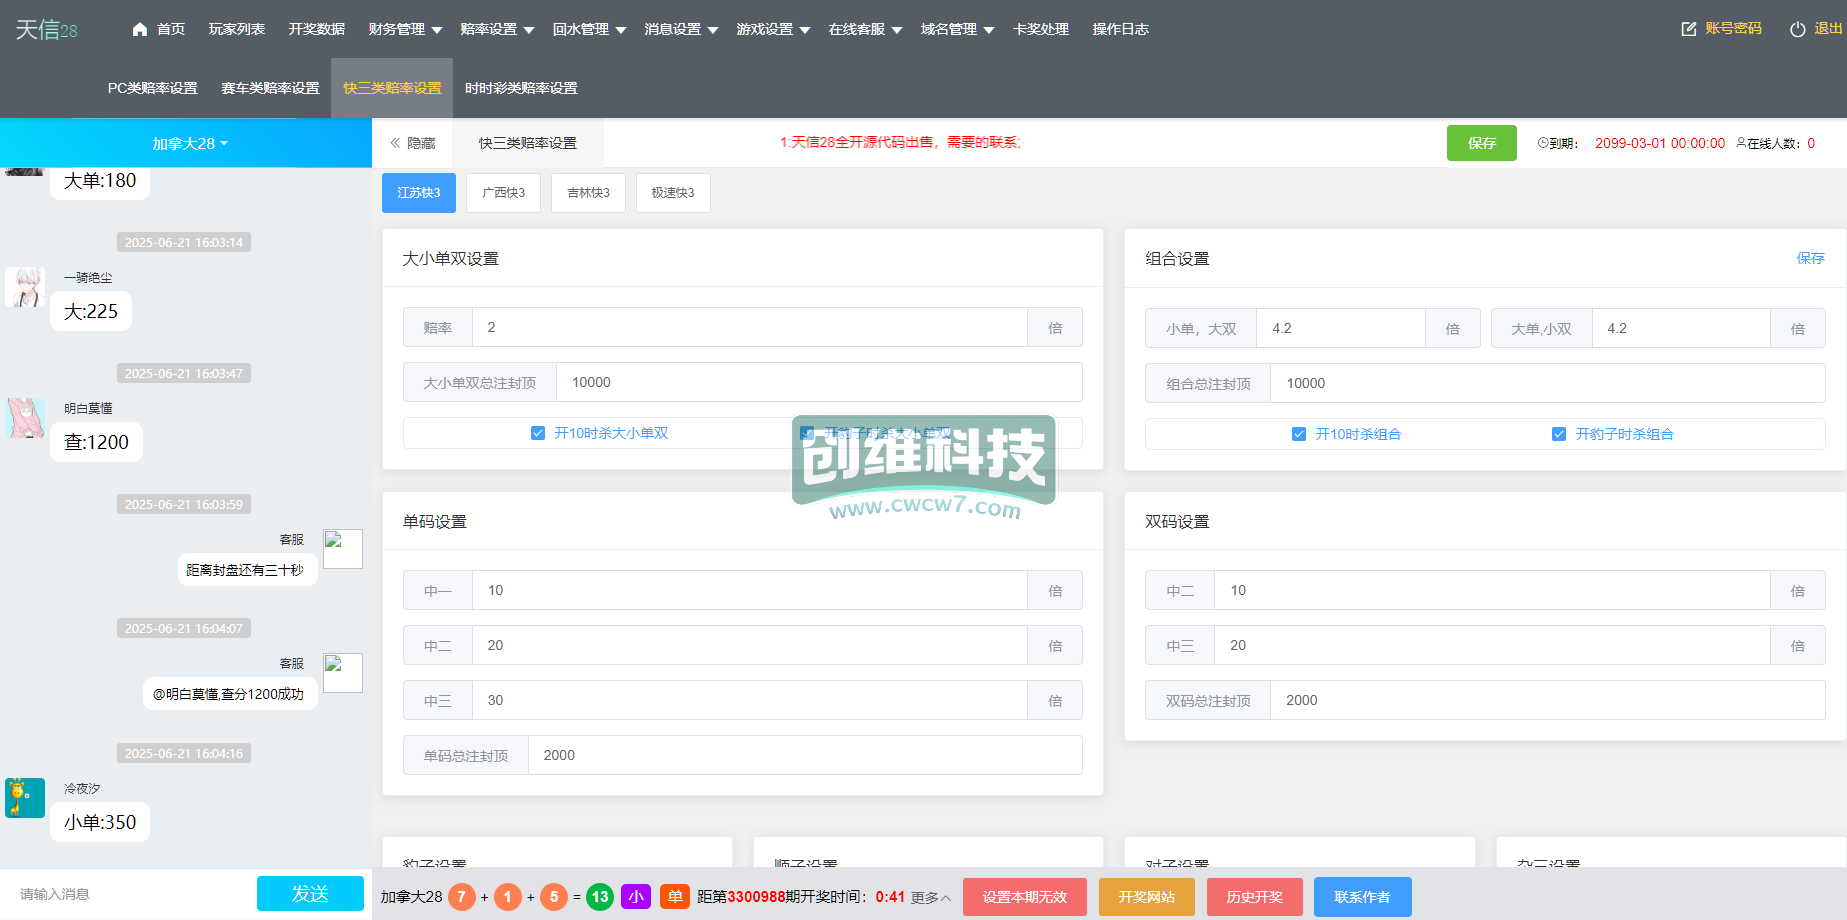
Task: Click the power icon for 退出
Action: click(1798, 29)
